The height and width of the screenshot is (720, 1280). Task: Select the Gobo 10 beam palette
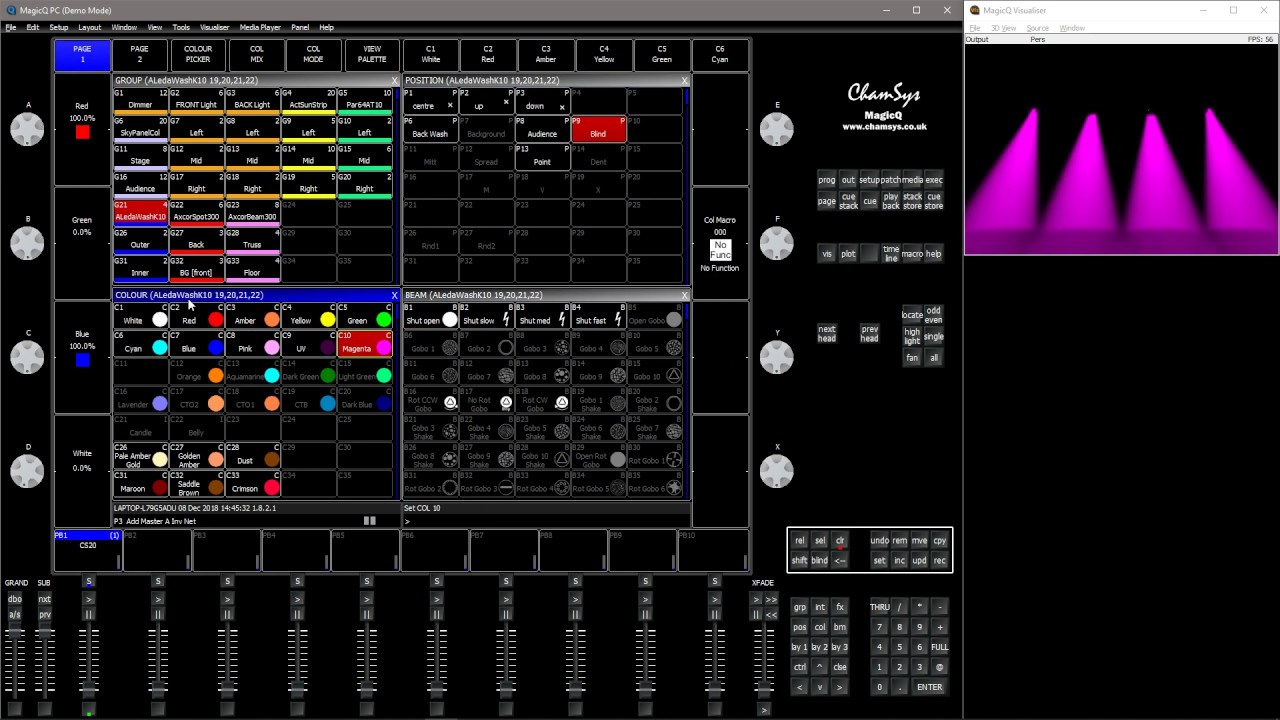pos(655,371)
